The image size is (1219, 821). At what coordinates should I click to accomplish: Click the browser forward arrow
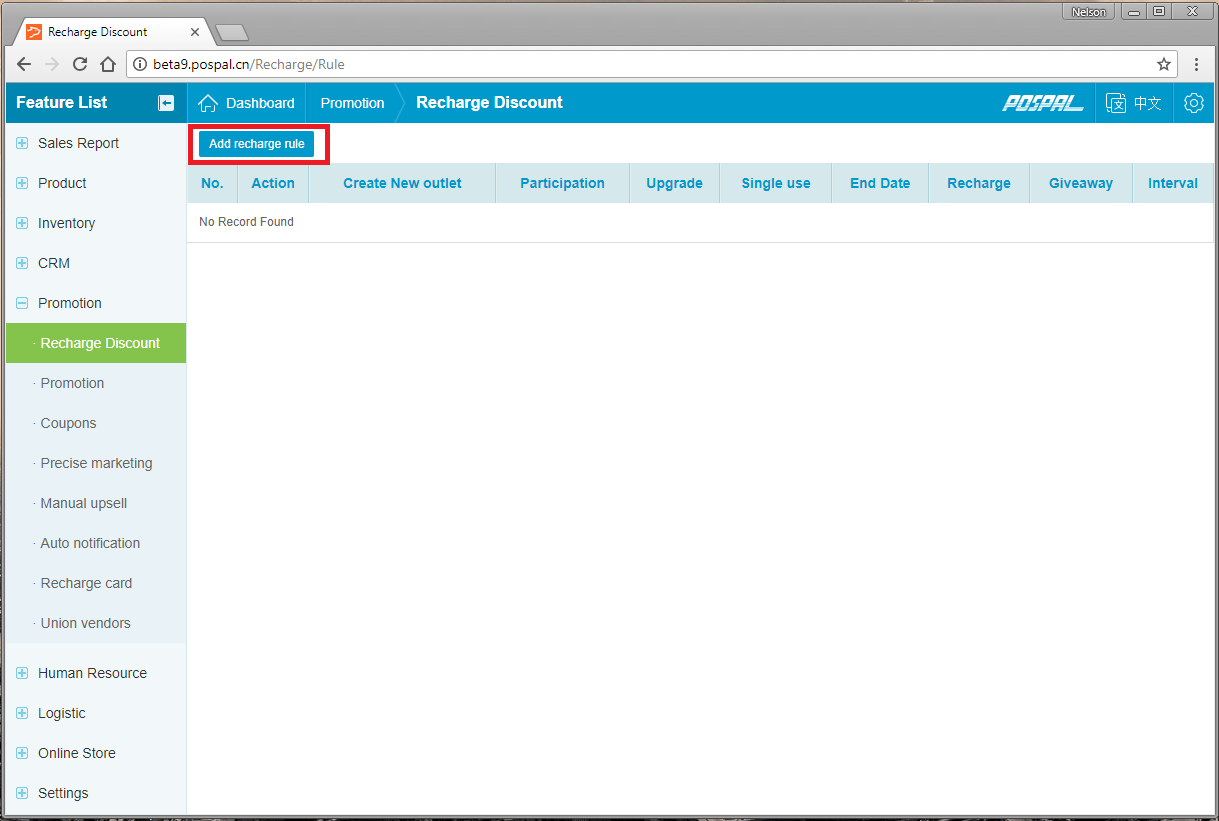(52, 64)
